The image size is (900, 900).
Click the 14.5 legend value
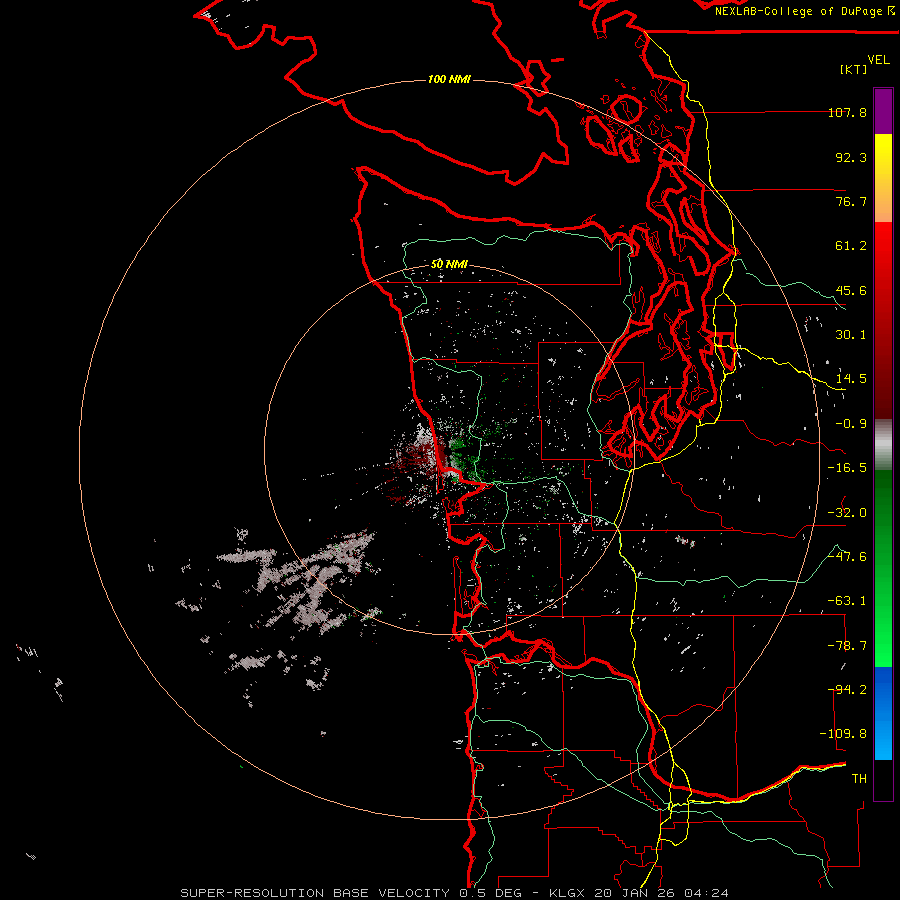(851, 379)
